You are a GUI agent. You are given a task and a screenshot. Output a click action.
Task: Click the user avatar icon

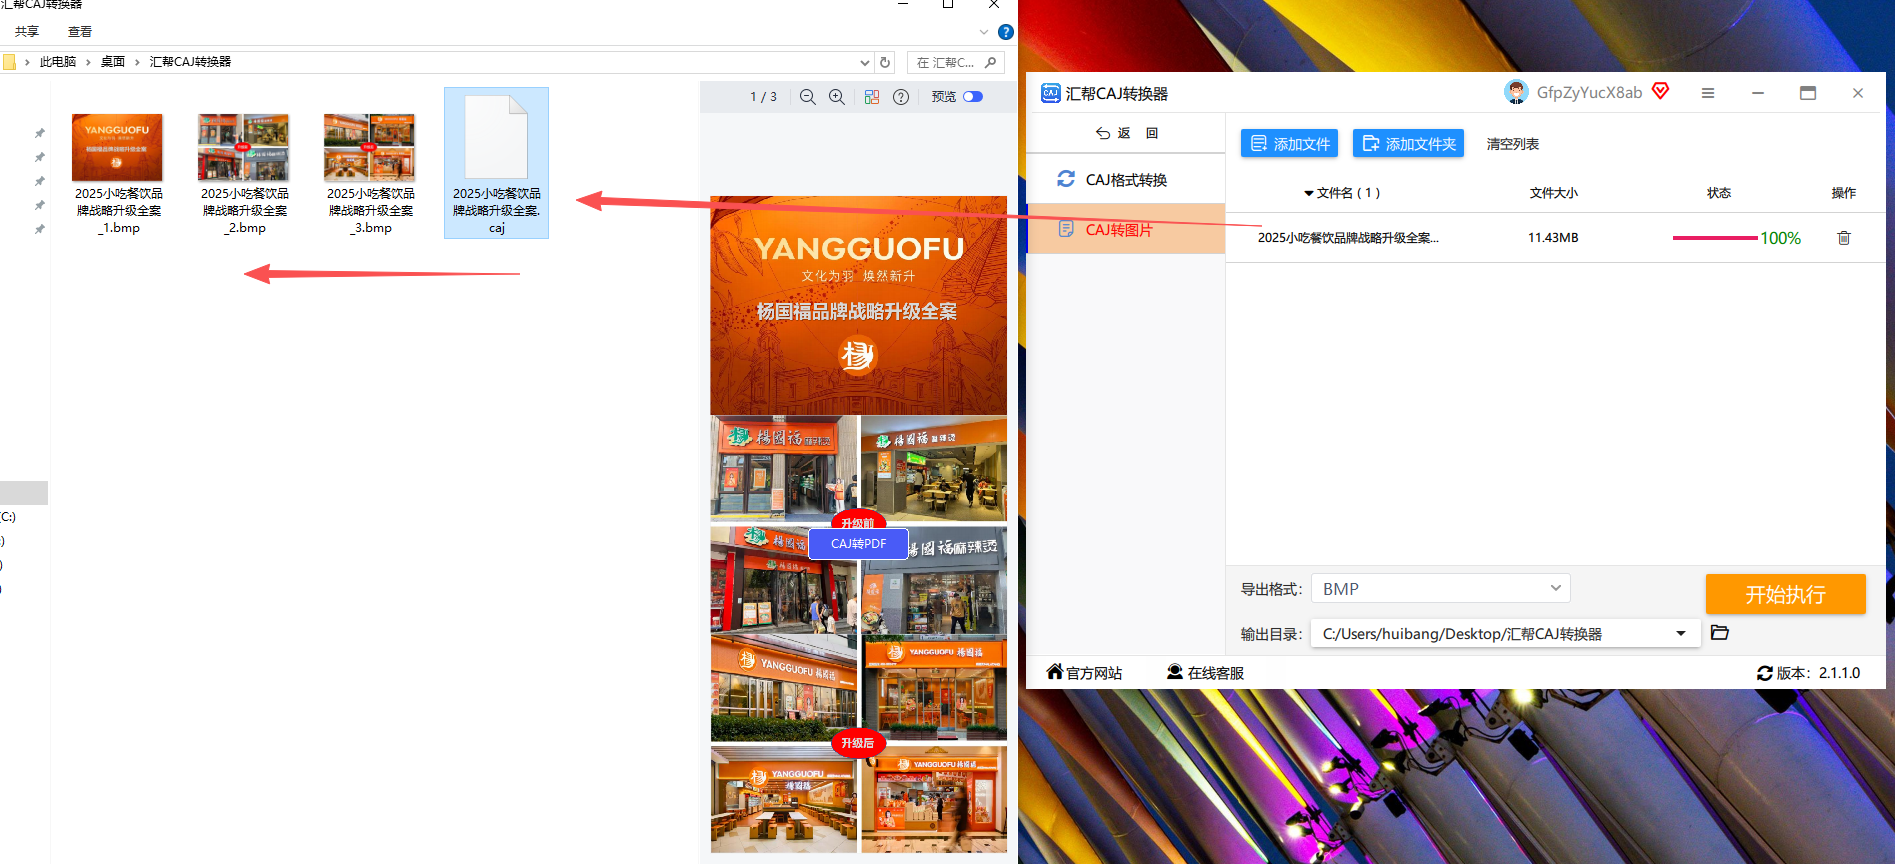(1516, 92)
